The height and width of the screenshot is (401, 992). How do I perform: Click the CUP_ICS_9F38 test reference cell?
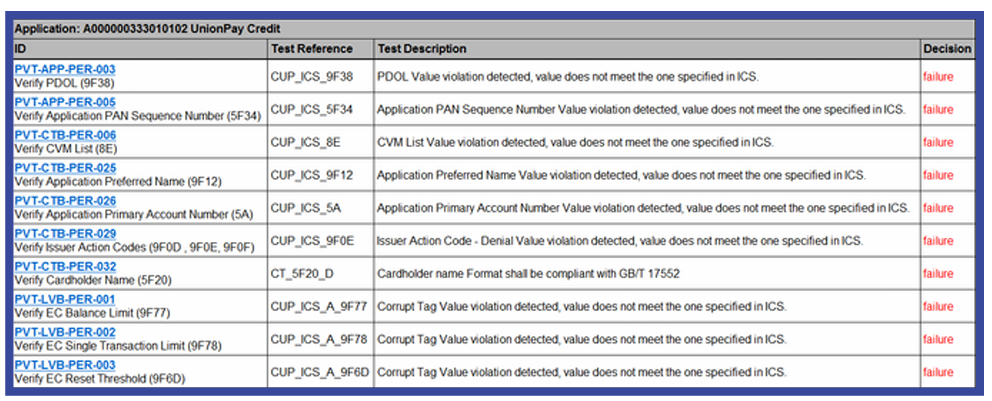(312, 76)
